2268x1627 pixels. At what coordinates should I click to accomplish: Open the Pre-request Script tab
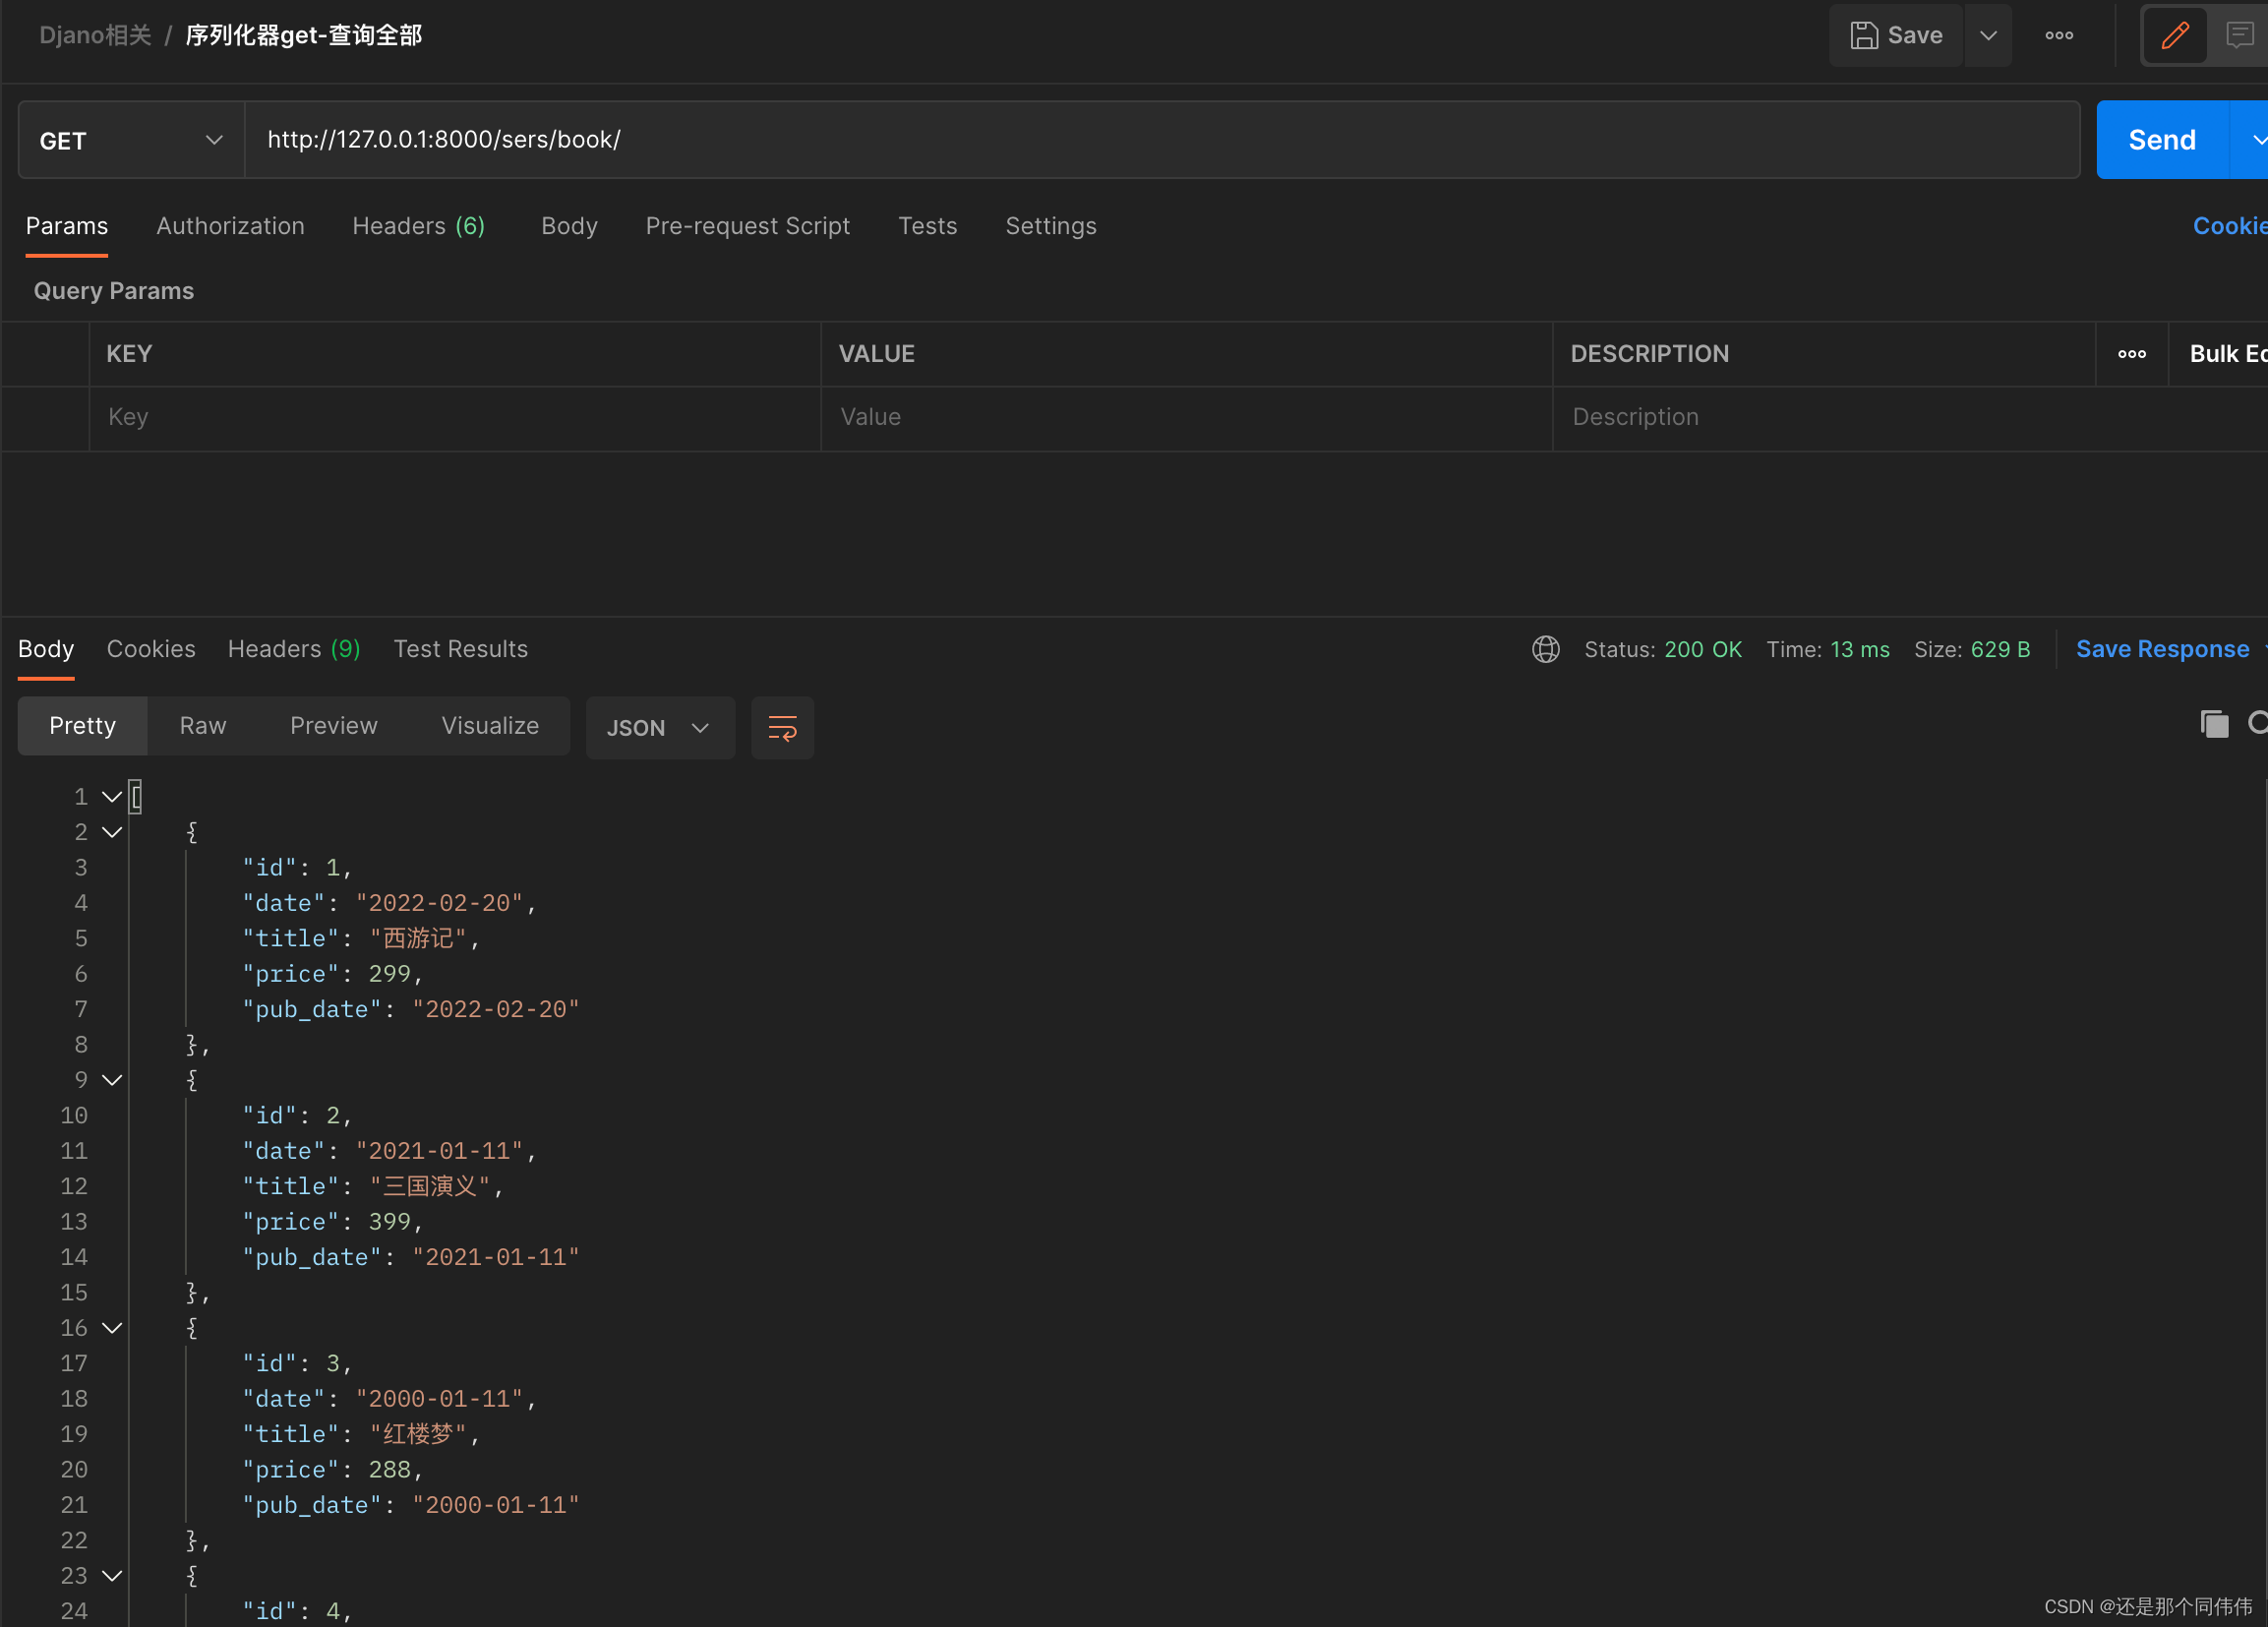click(x=747, y=226)
